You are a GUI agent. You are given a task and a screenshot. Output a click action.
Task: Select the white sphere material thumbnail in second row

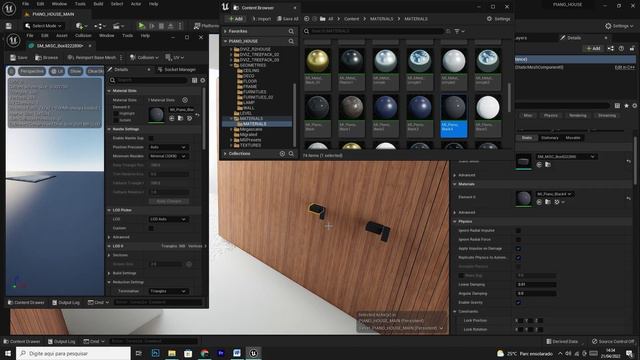coord(488,115)
